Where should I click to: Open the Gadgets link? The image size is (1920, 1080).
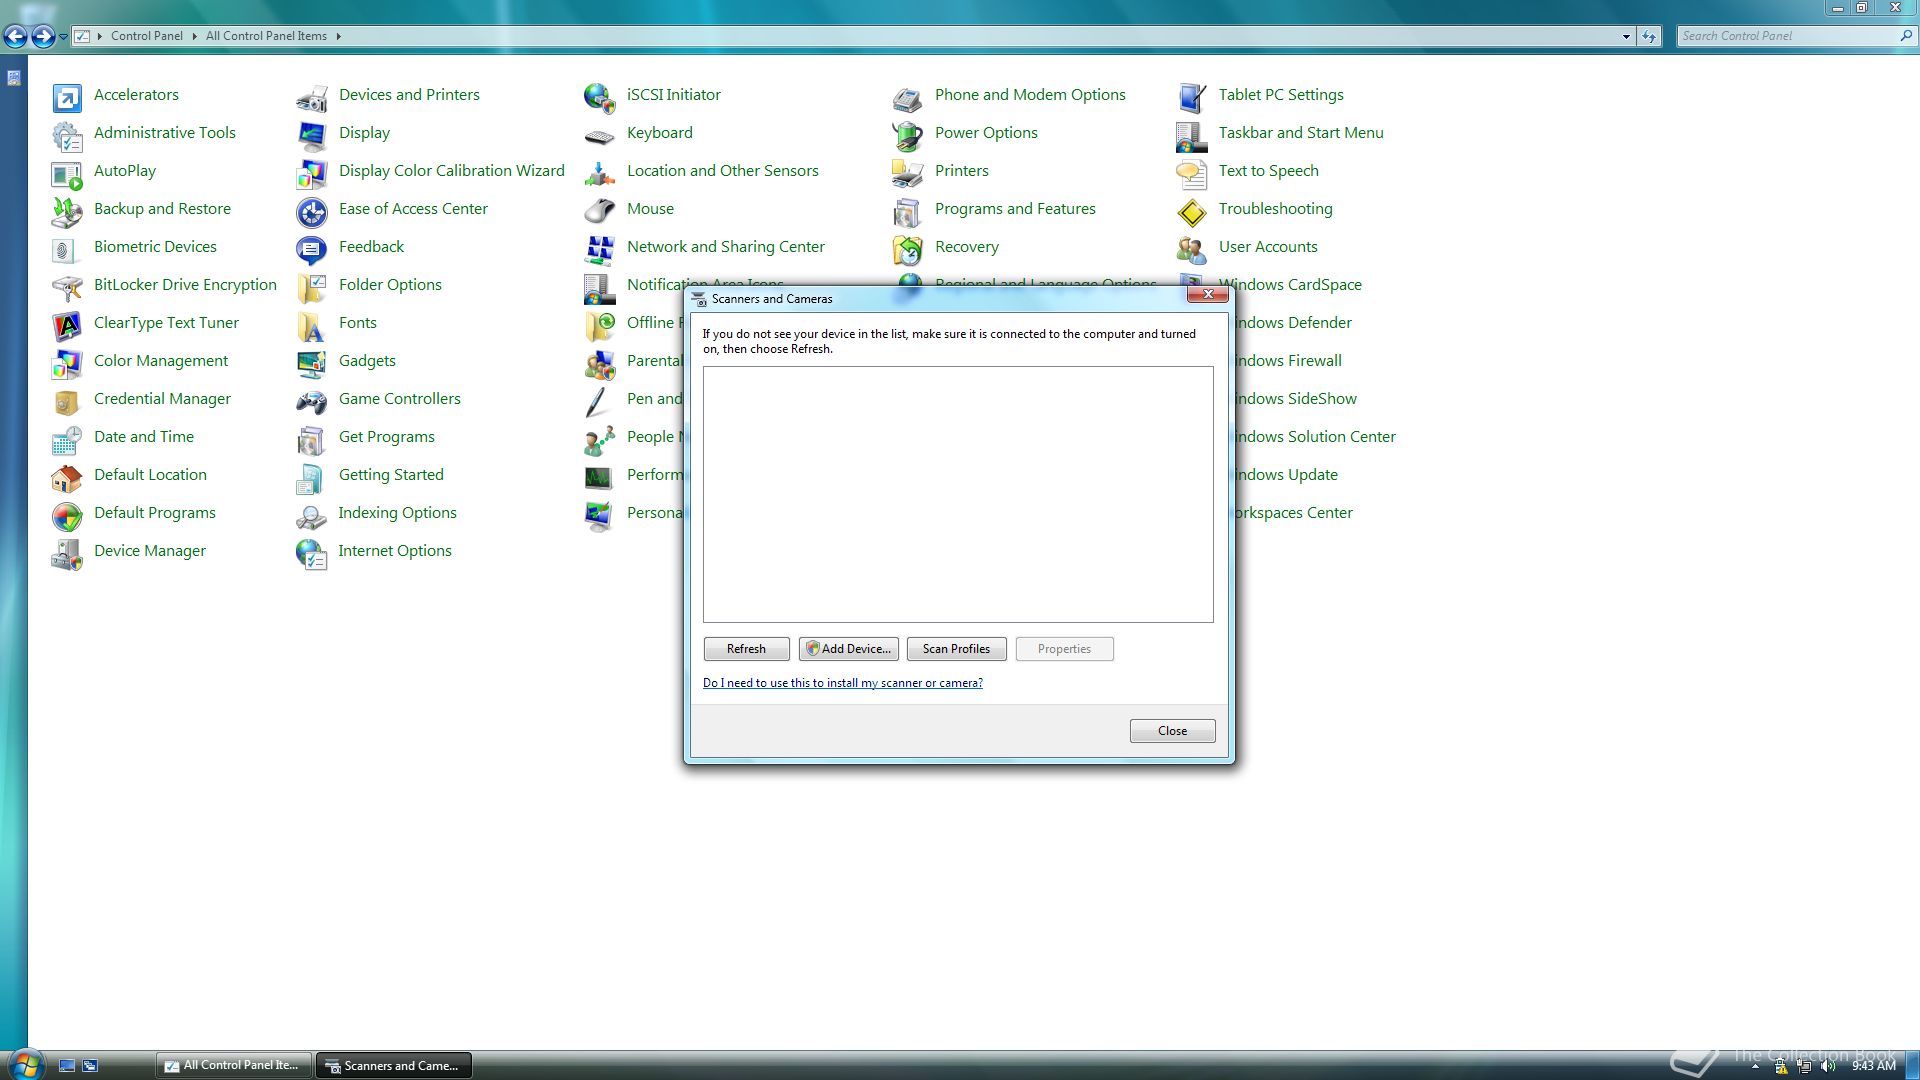[367, 361]
